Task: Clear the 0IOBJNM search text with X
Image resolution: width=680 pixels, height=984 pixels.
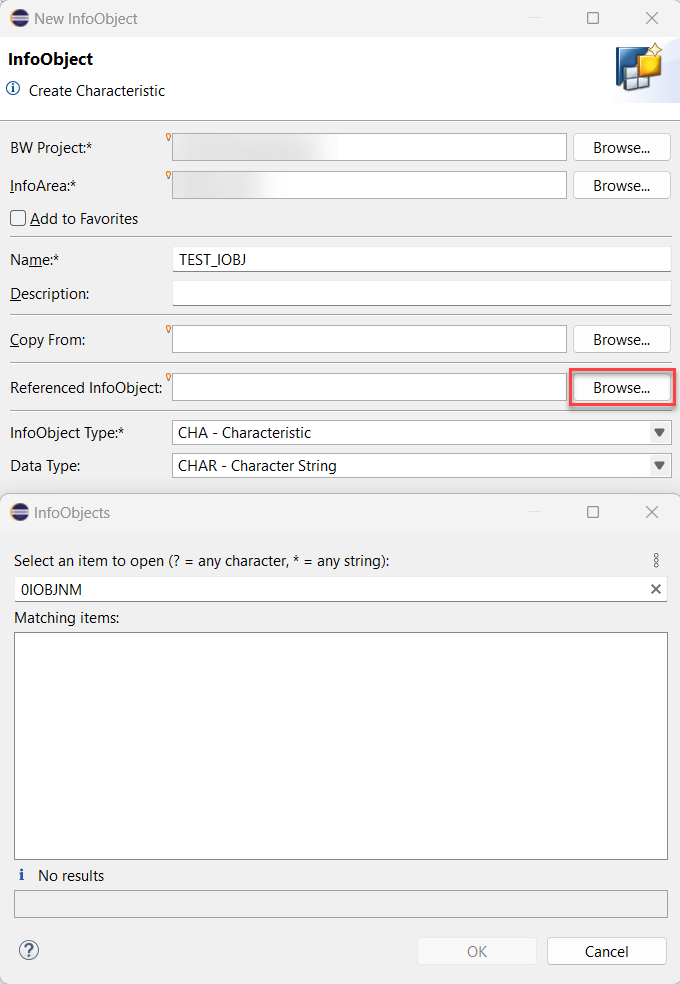Action: 656,589
